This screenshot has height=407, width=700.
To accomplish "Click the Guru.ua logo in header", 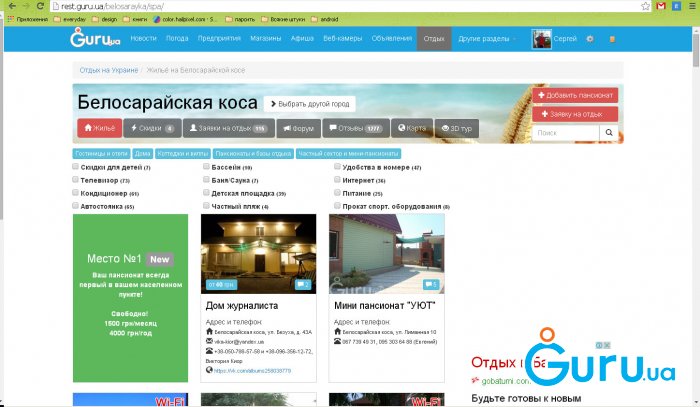I will click(x=93, y=39).
